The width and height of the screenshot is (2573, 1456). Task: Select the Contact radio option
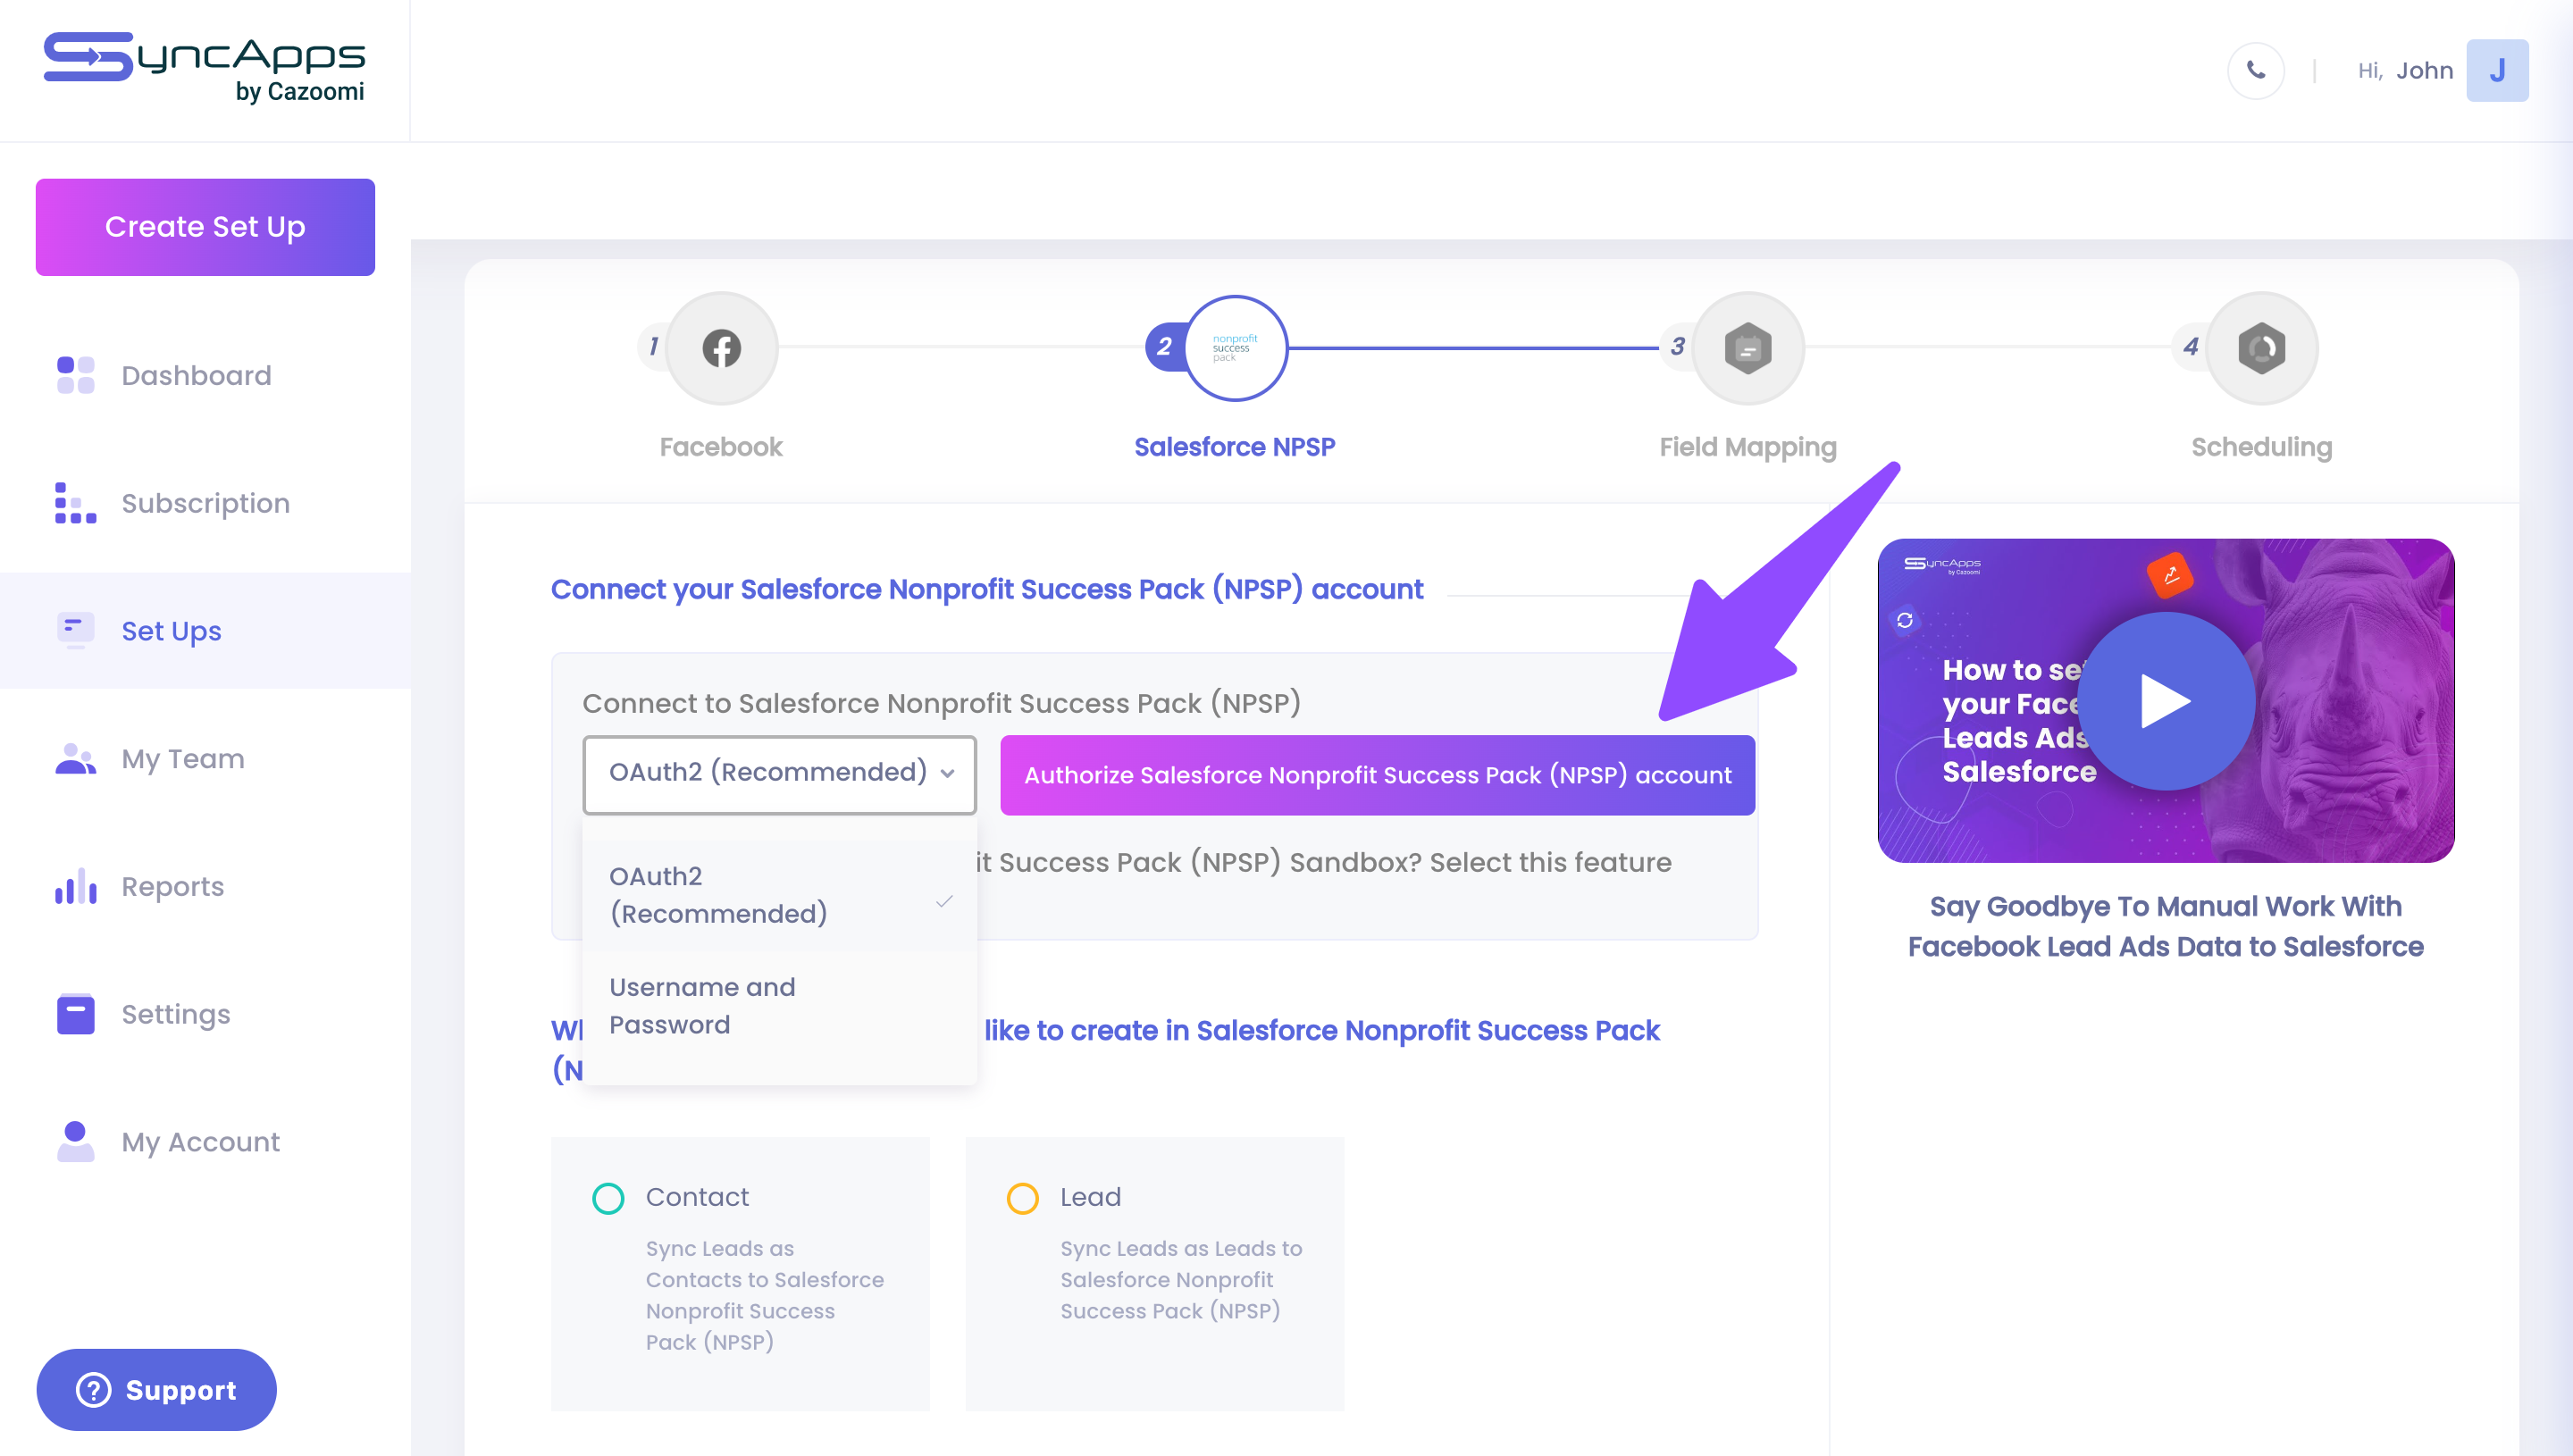[608, 1198]
